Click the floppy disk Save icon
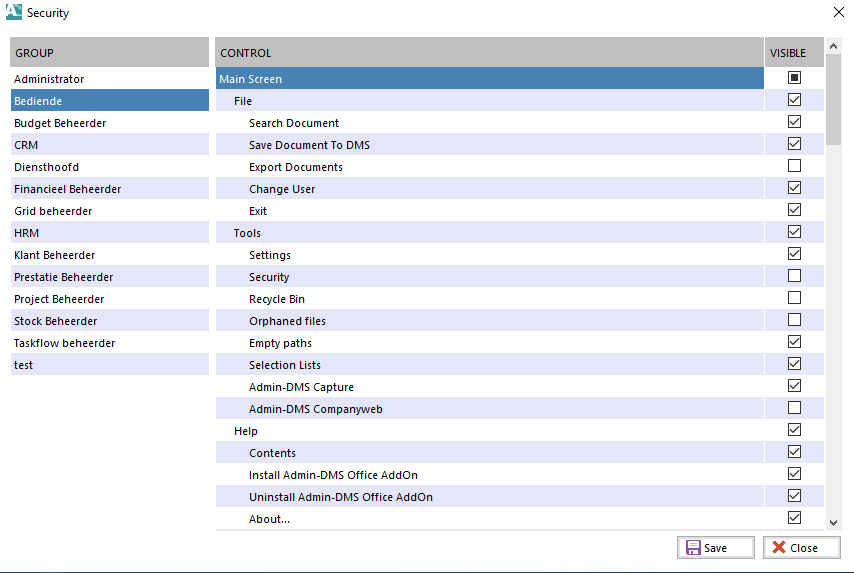This screenshot has width=854, height=573. click(693, 548)
